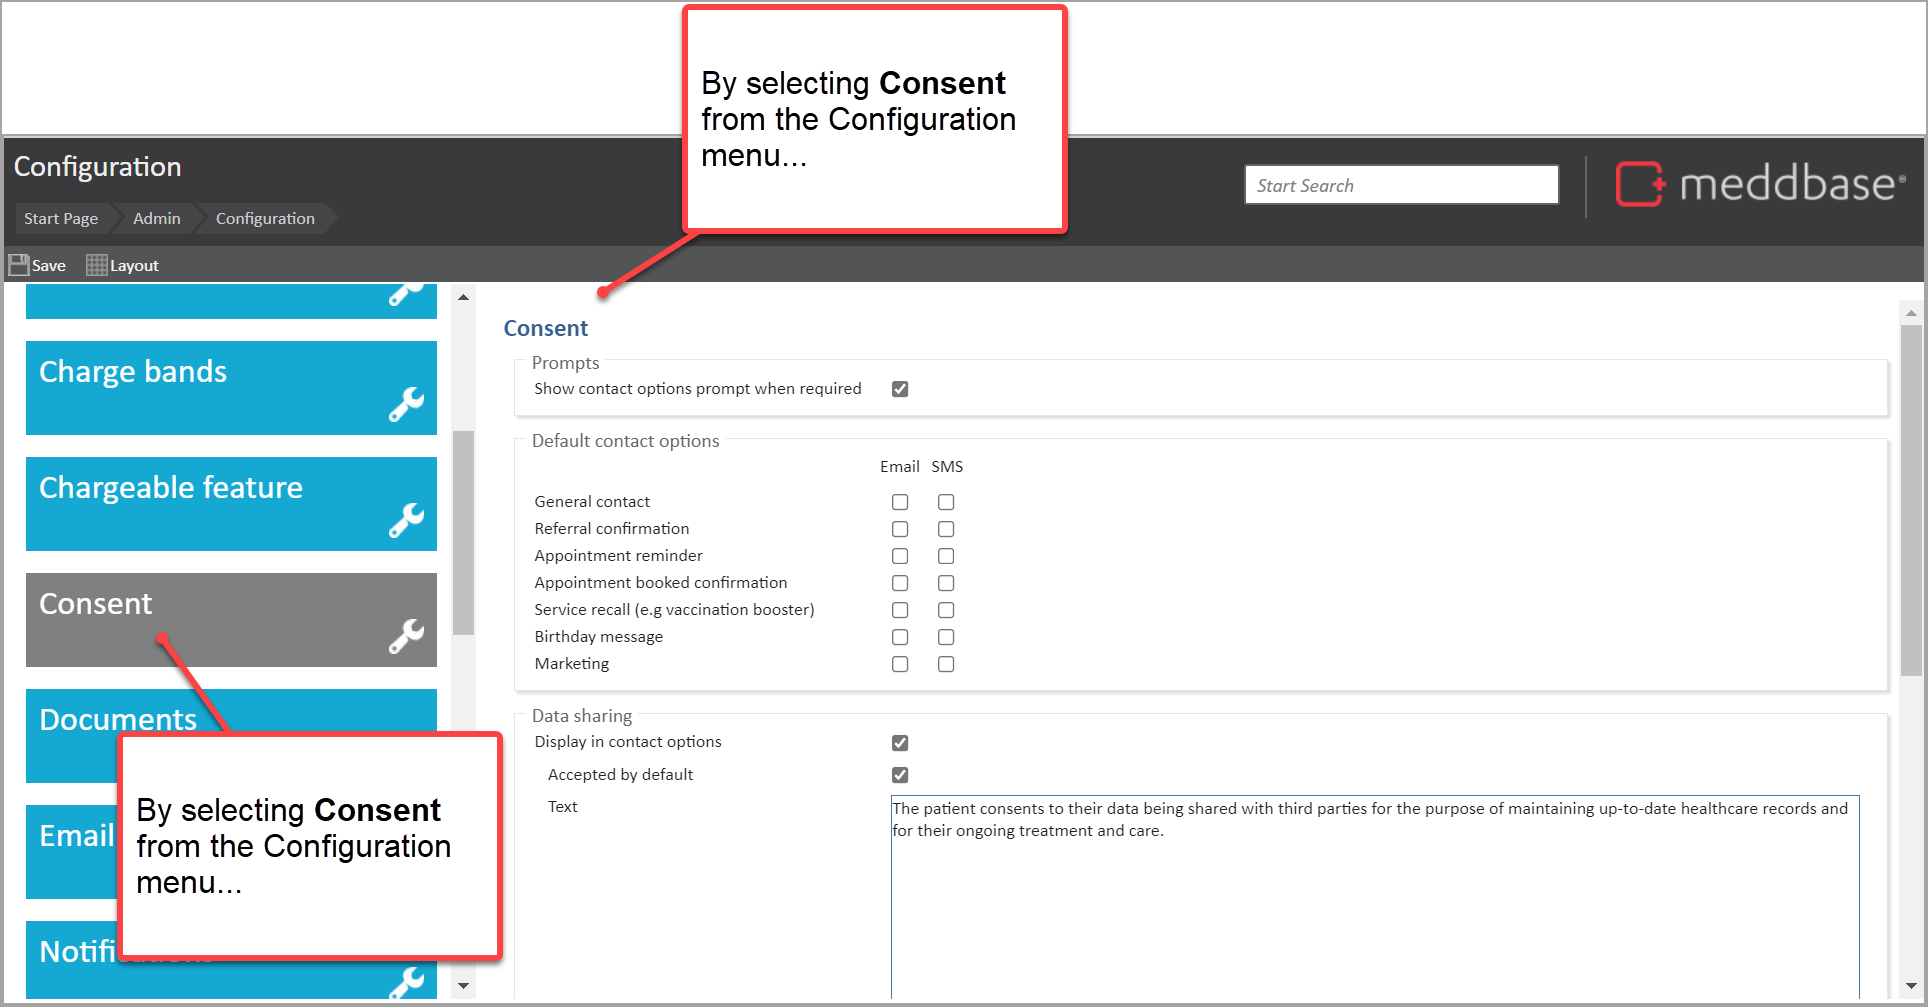
Task: Click the Layout grid icon
Action: point(96,265)
